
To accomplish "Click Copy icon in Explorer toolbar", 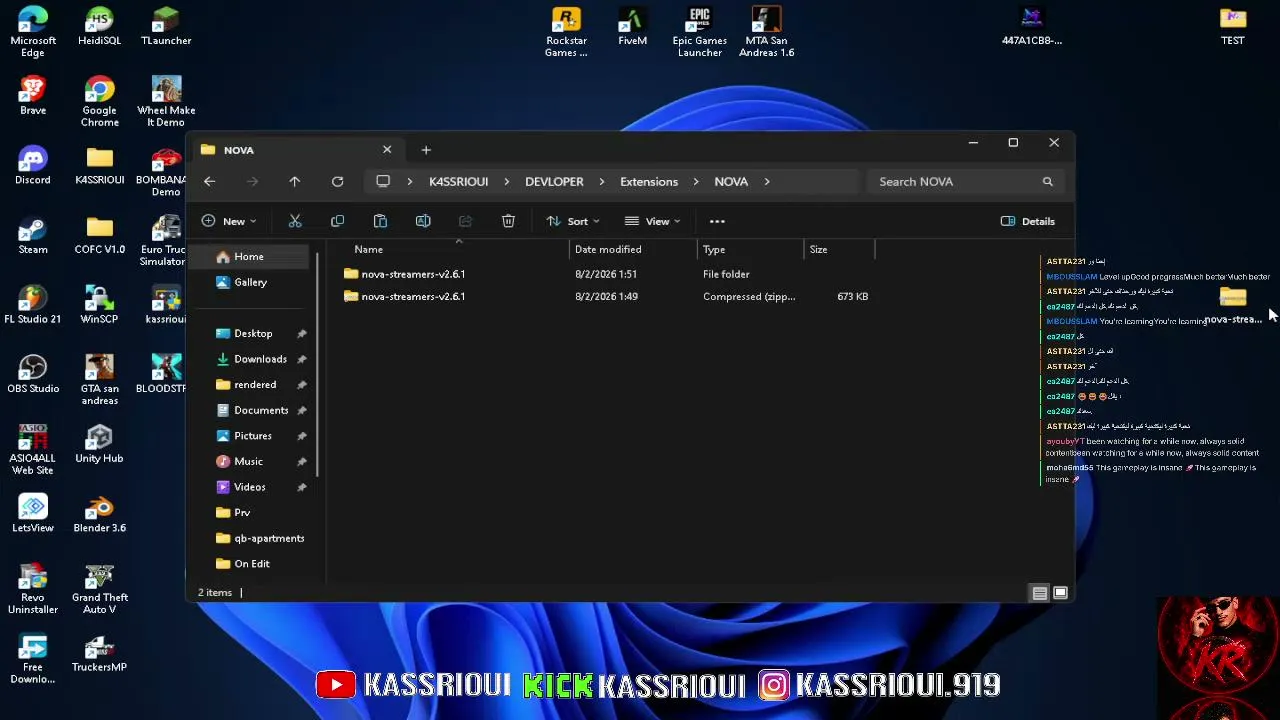I will tap(337, 221).
